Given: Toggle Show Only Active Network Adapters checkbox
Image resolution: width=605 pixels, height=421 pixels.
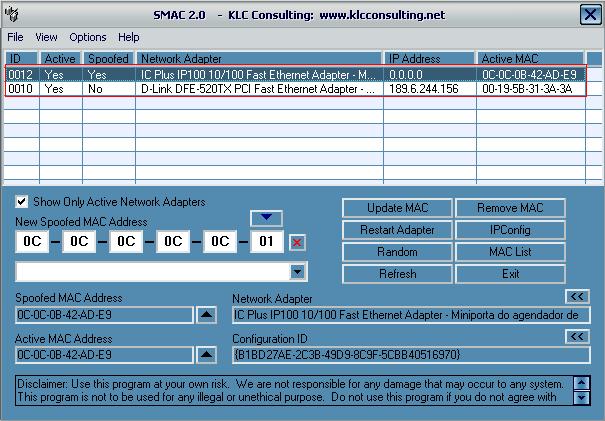Looking at the screenshot, I should pos(22,201).
